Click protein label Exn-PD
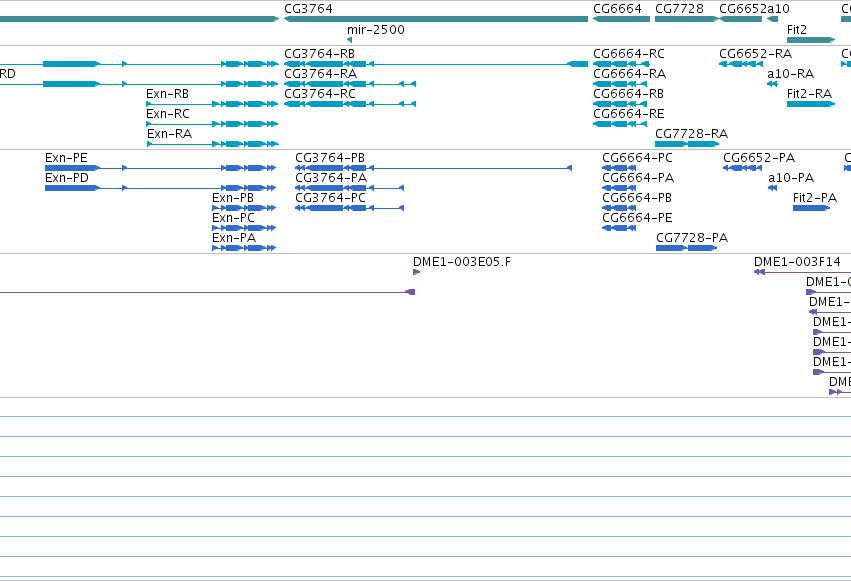 coord(67,178)
